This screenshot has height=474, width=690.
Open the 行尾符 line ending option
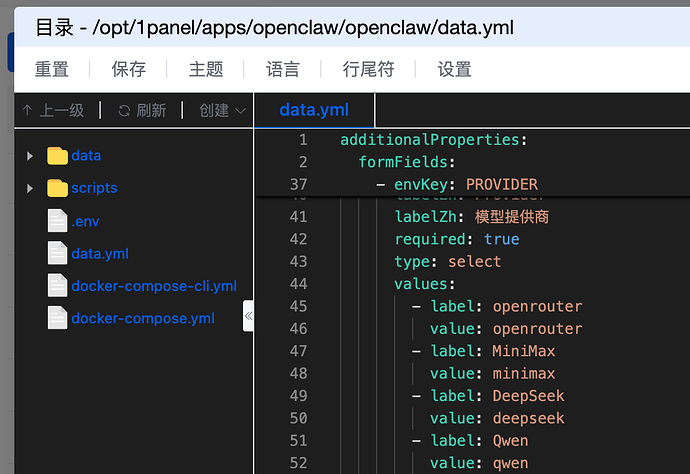coord(368,69)
